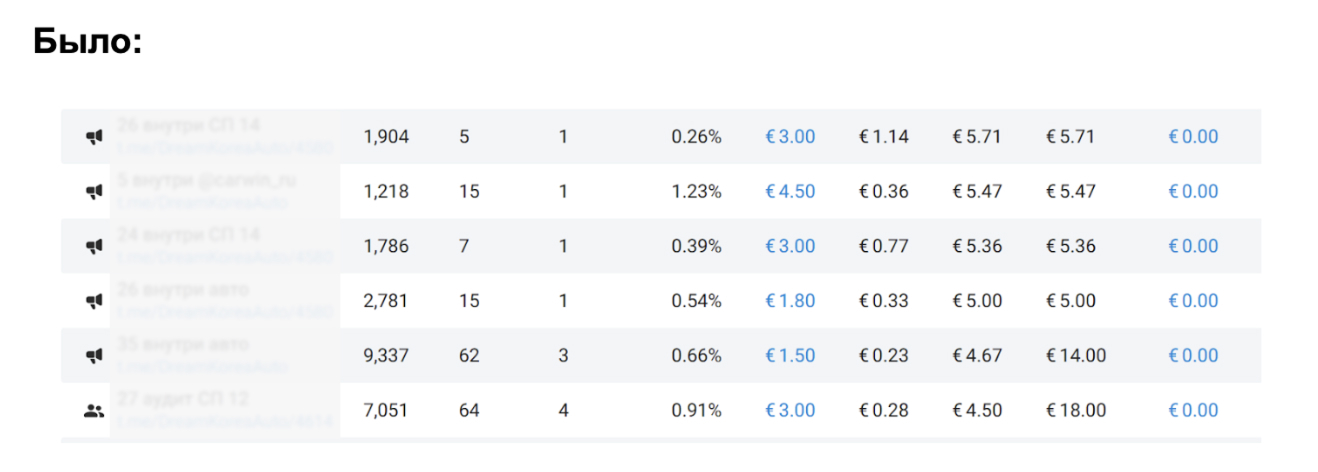Click €3.00 link in the 0.26% row
This screenshot has height=472, width=1318.
tap(790, 137)
